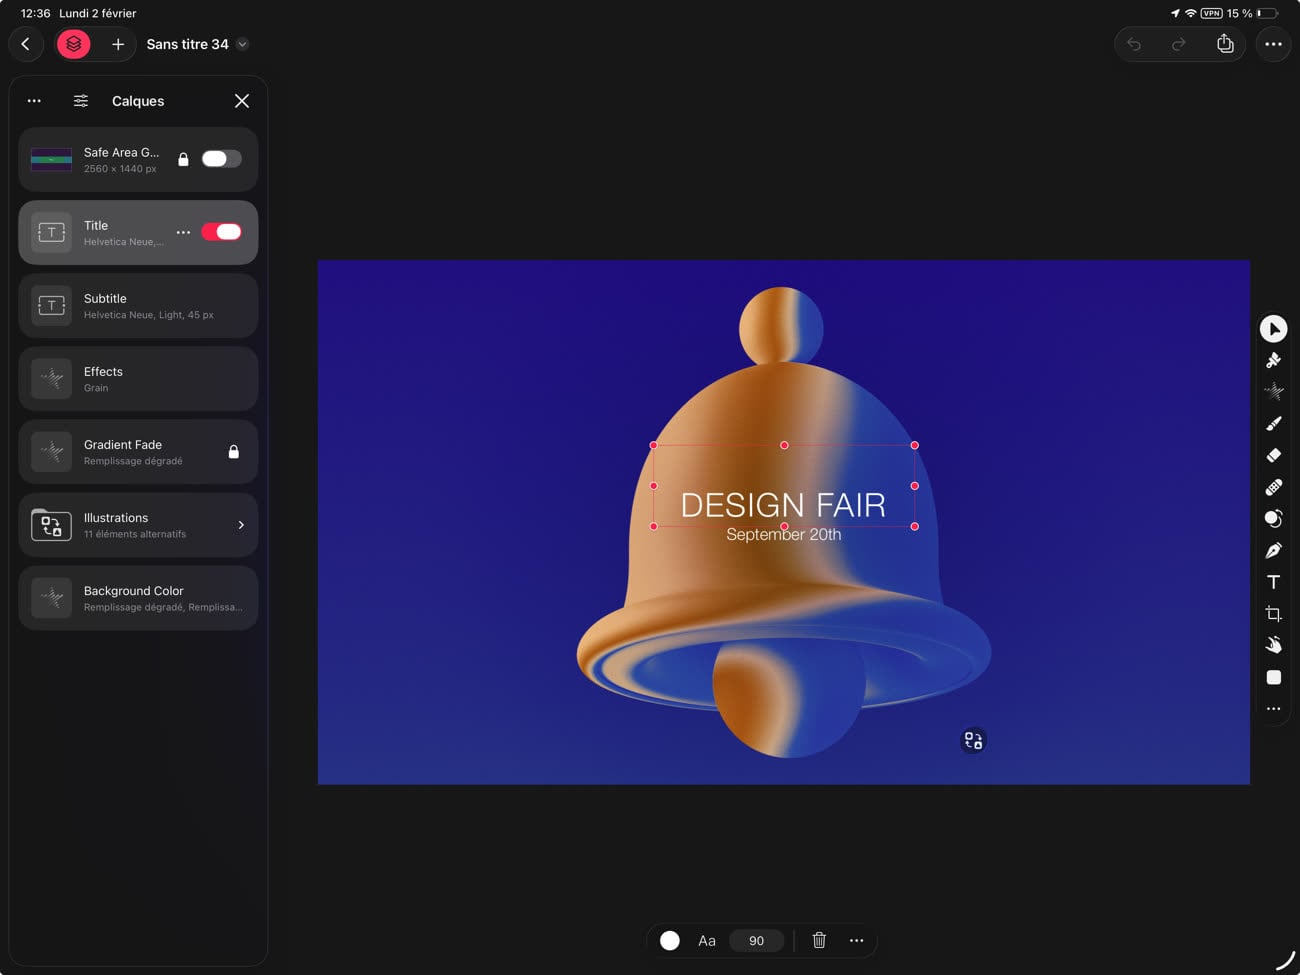Unlock the Gradient Fade layer

[x=233, y=451]
